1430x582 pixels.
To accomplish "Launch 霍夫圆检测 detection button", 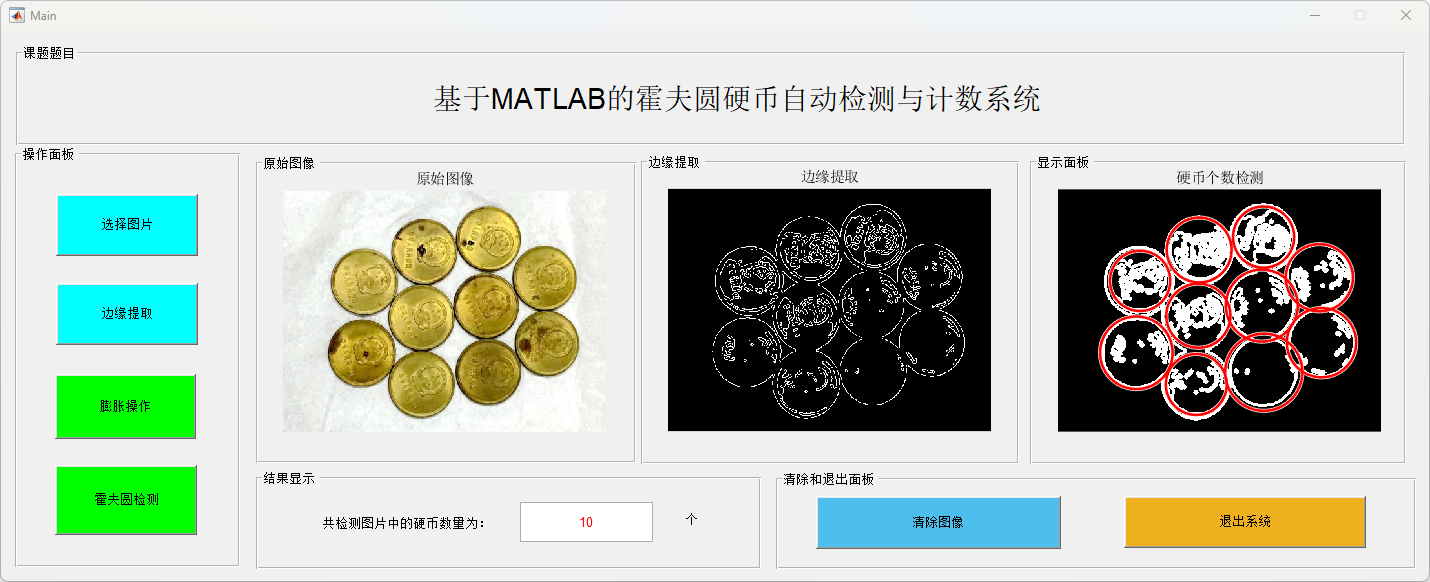I will coord(126,499).
